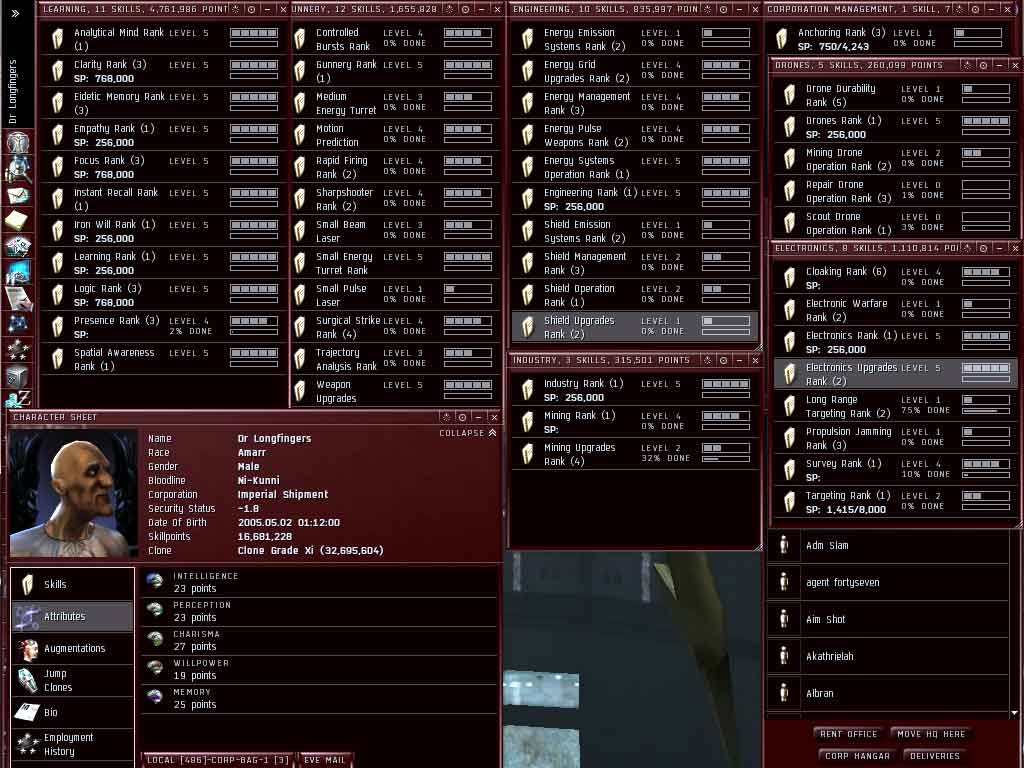Image resolution: width=1024 pixels, height=768 pixels.
Task: Select Aim Shot in member list
Action: click(x=888, y=619)
